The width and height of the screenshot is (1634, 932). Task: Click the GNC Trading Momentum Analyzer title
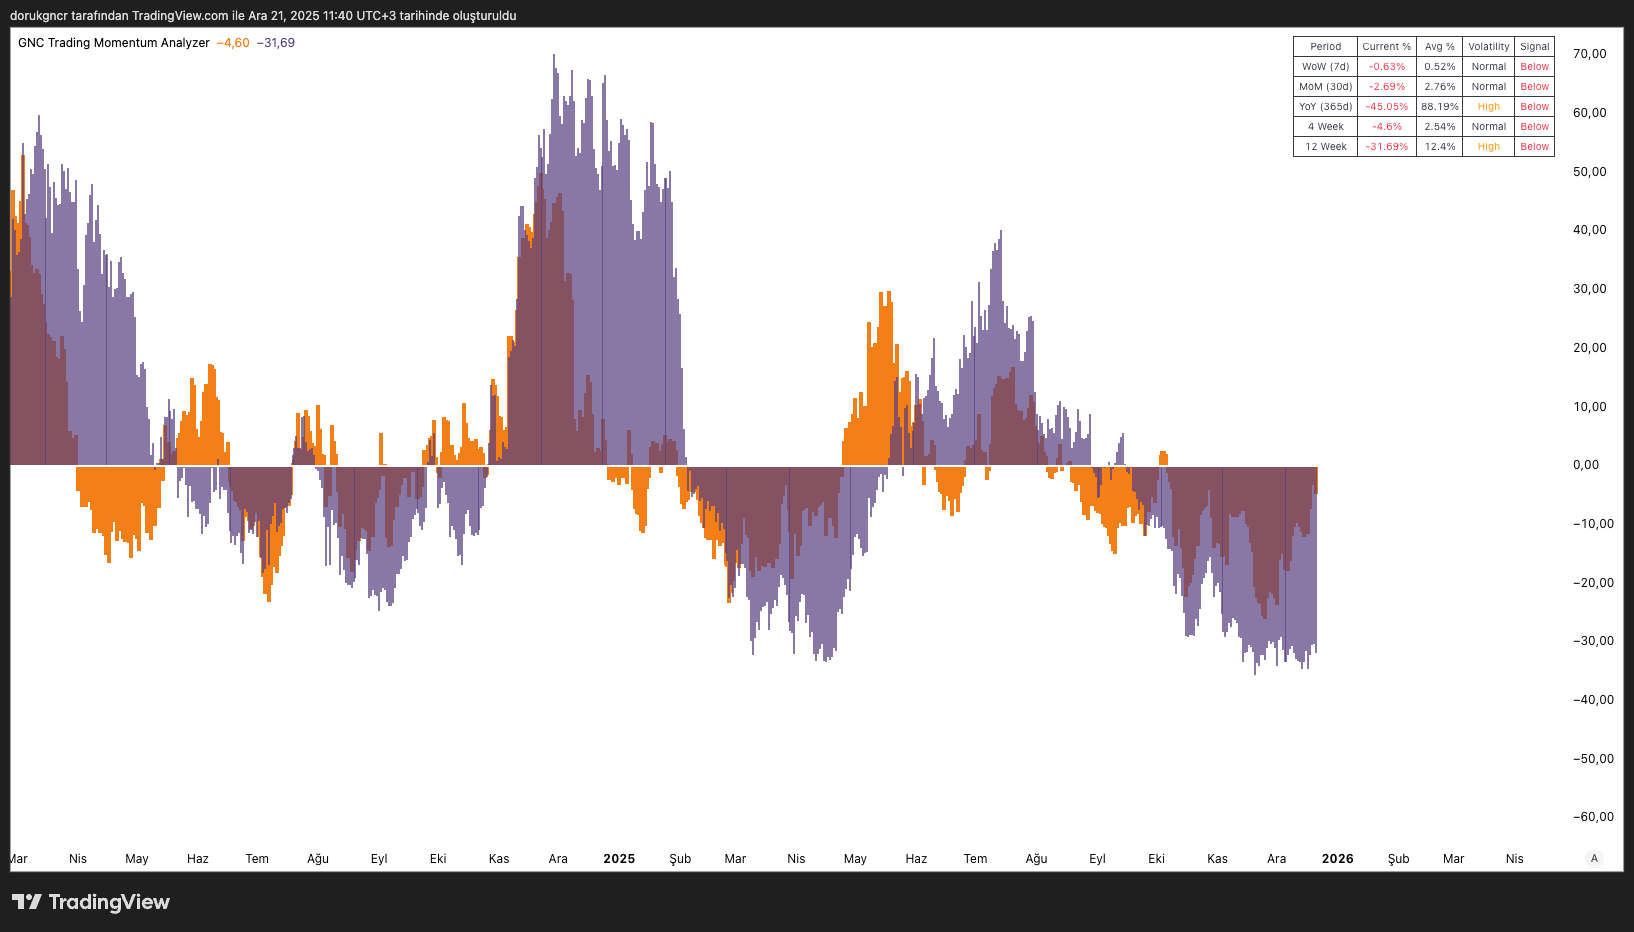pos(114,43)
